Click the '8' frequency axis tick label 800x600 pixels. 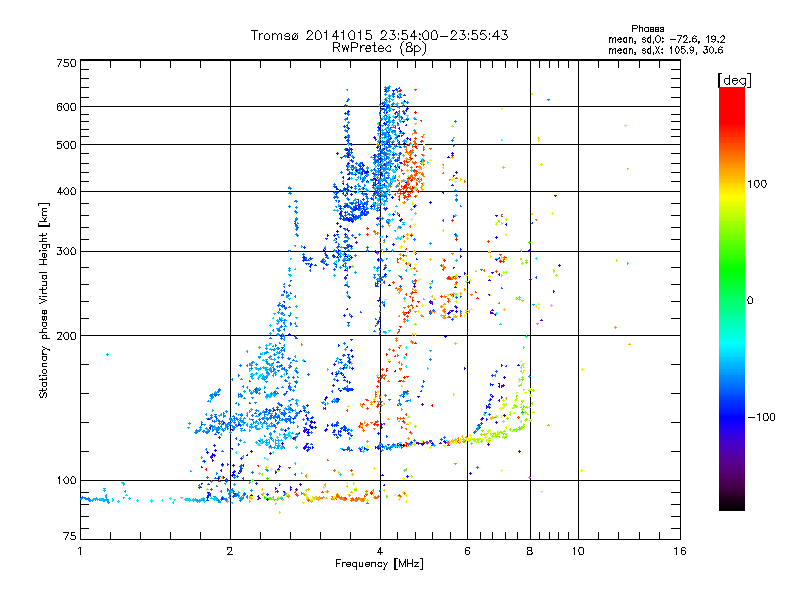[530, 551]
